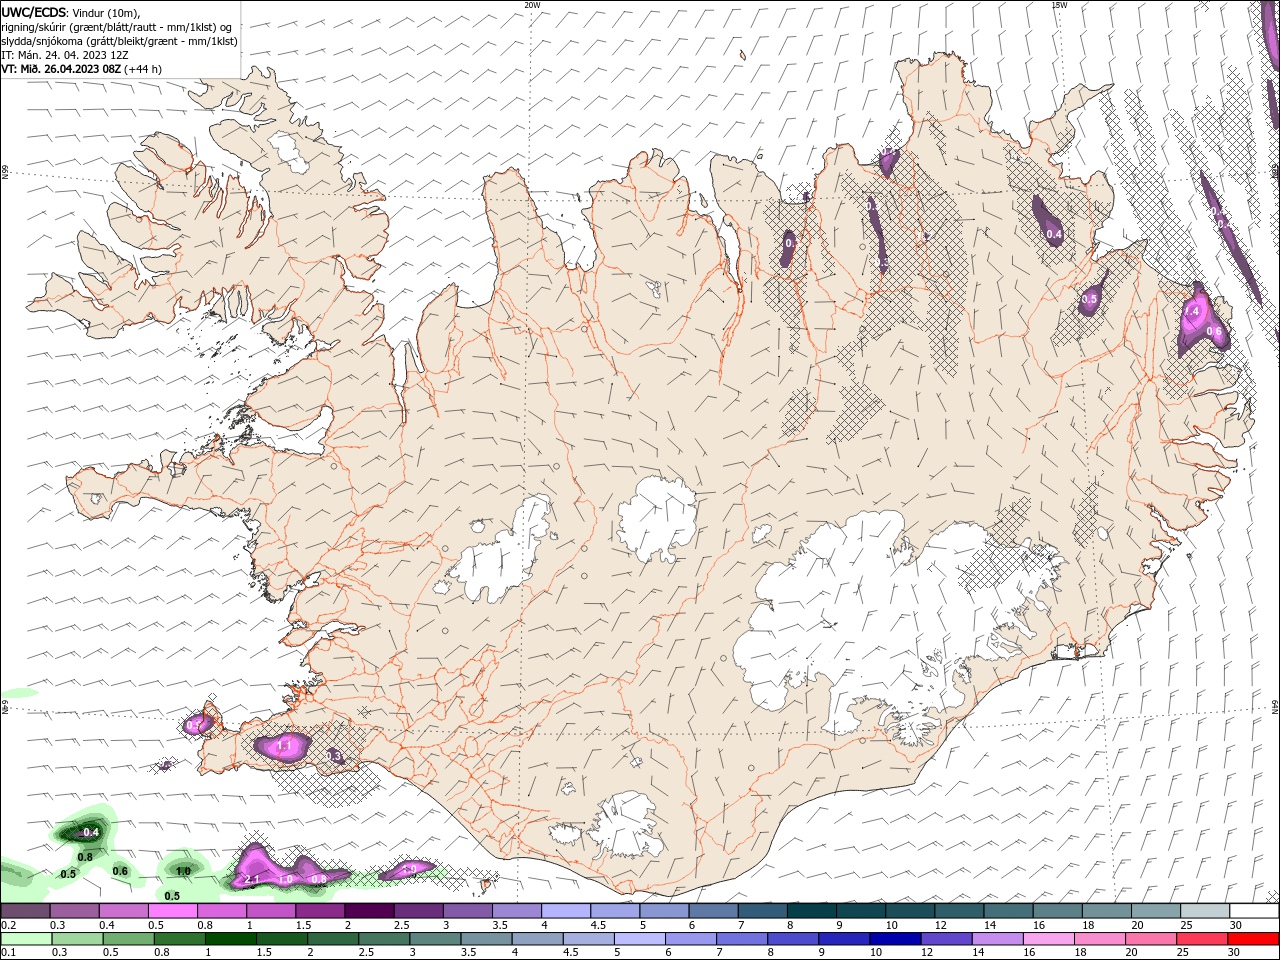Screen dimensions: 1280x960
Task: Click the '0.6' value on the pale green cell
Action: 120,871
